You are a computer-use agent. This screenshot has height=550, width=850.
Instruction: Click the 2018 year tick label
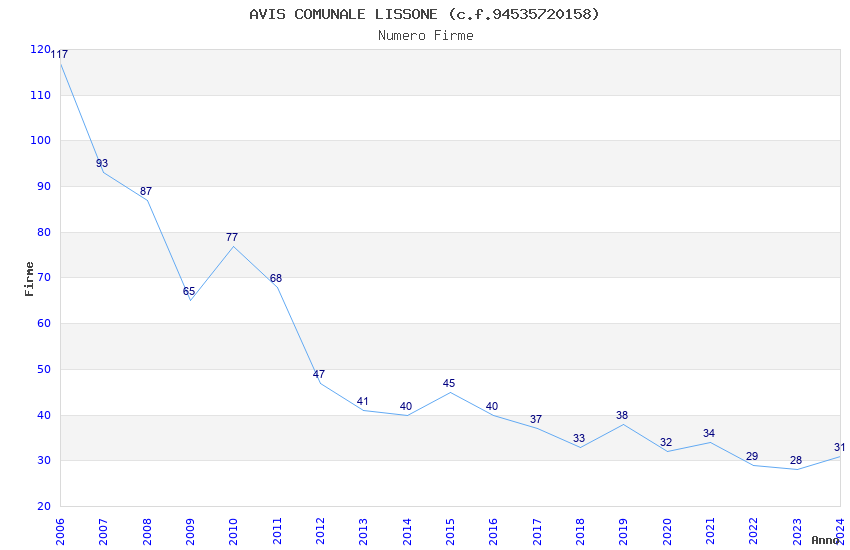tap(580, 532)
